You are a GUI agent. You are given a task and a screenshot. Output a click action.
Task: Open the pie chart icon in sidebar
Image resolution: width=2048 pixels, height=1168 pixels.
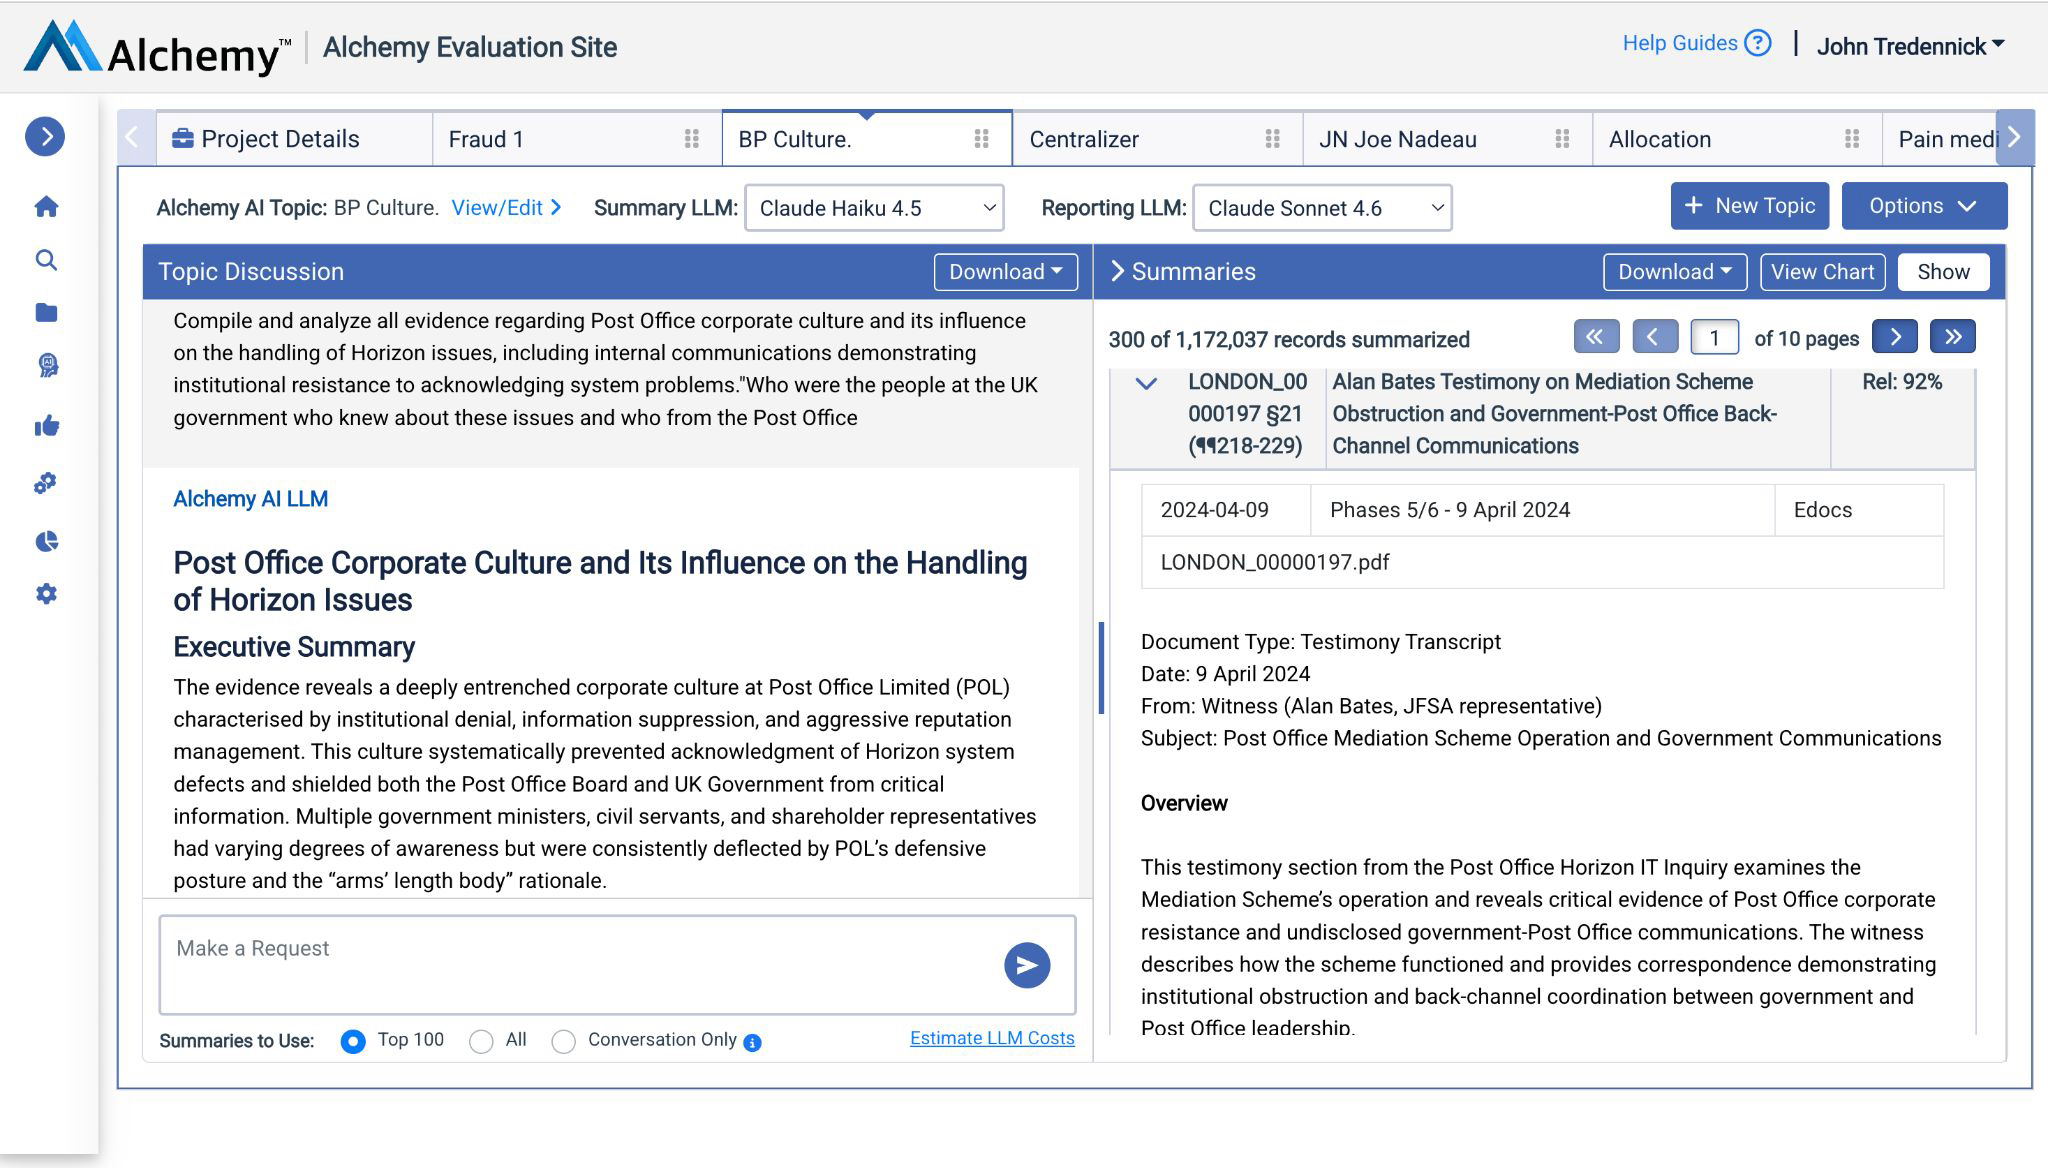click(x=46, y=541)
